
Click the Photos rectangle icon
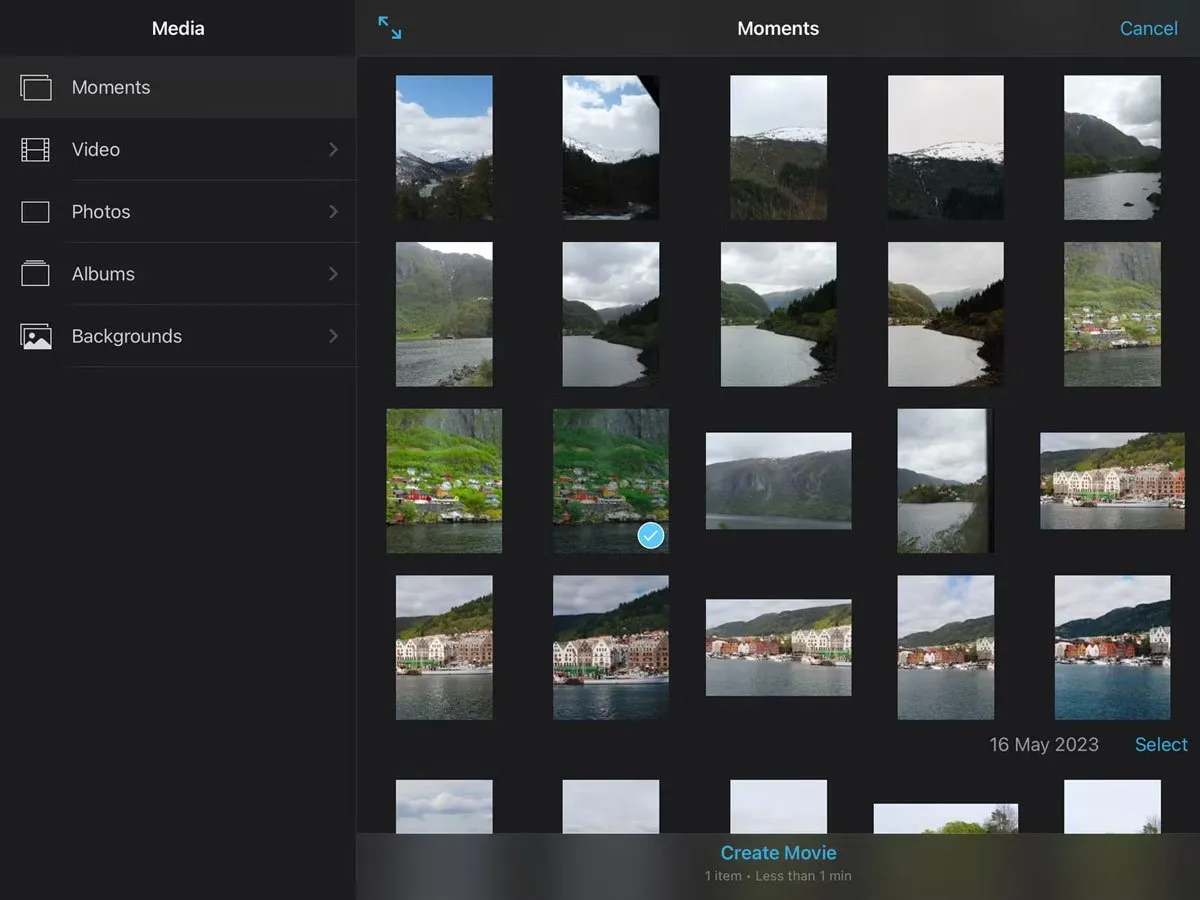pos(35,212)
